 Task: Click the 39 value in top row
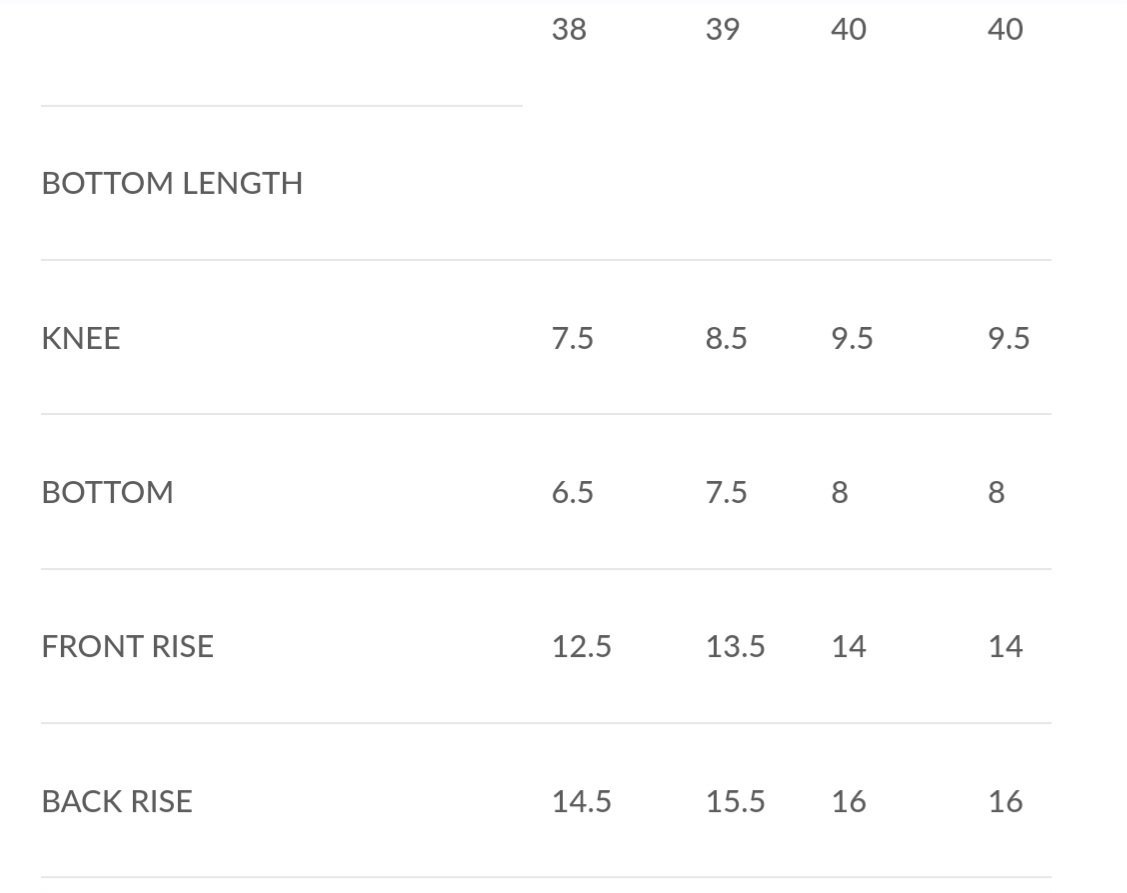722,29
